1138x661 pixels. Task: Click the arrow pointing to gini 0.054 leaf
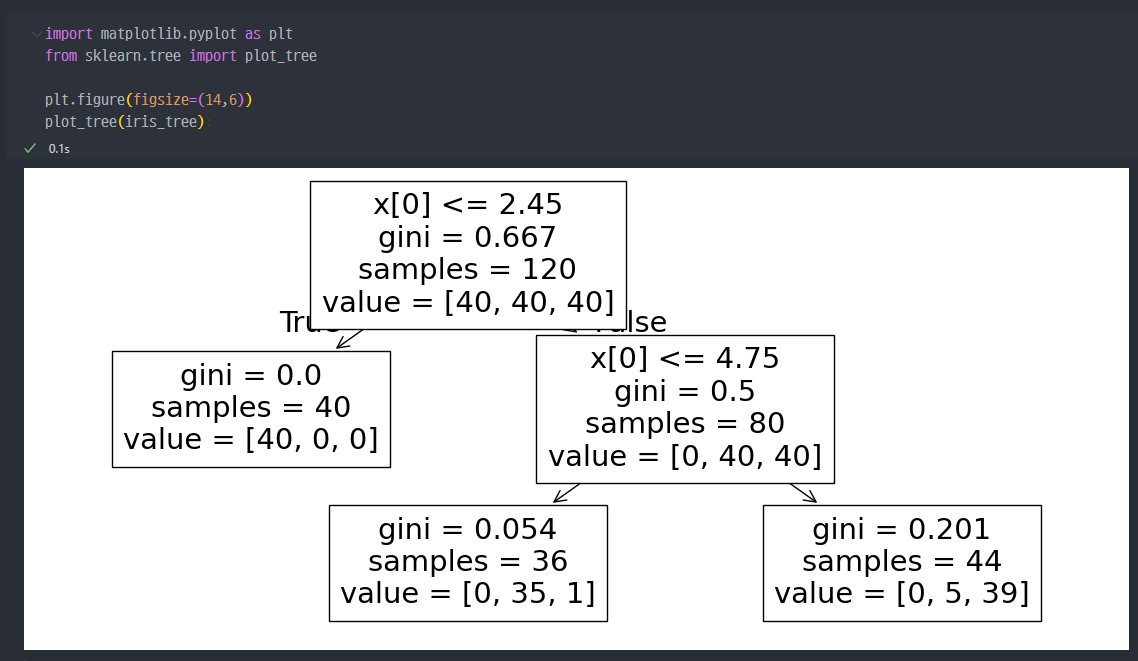pos(566,493)
